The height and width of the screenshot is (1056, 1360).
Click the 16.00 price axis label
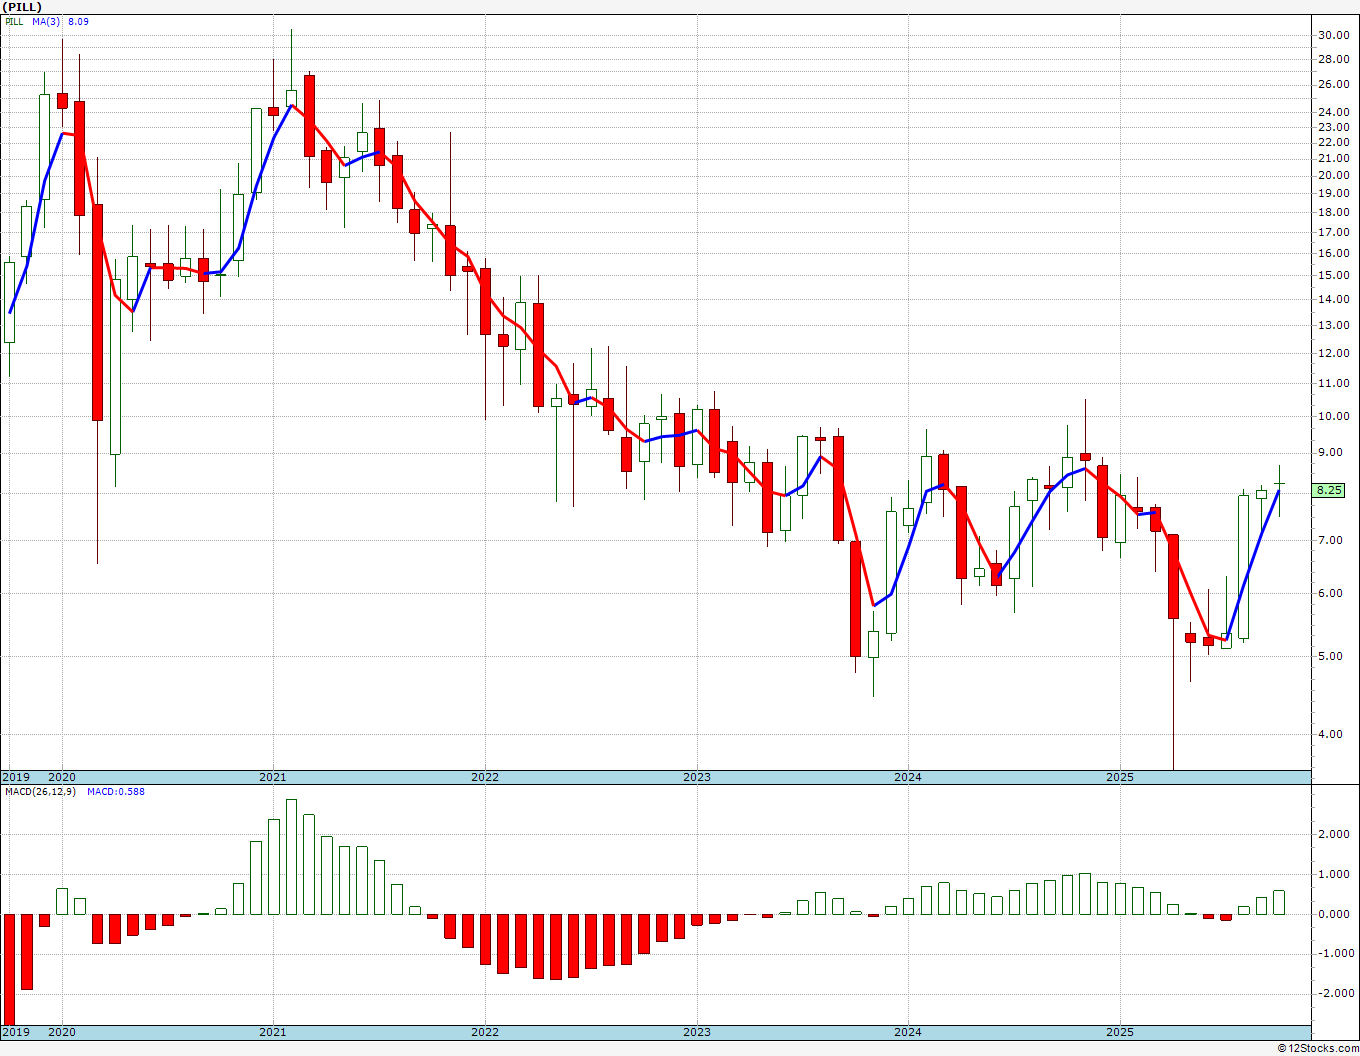tap(1333, 253)
